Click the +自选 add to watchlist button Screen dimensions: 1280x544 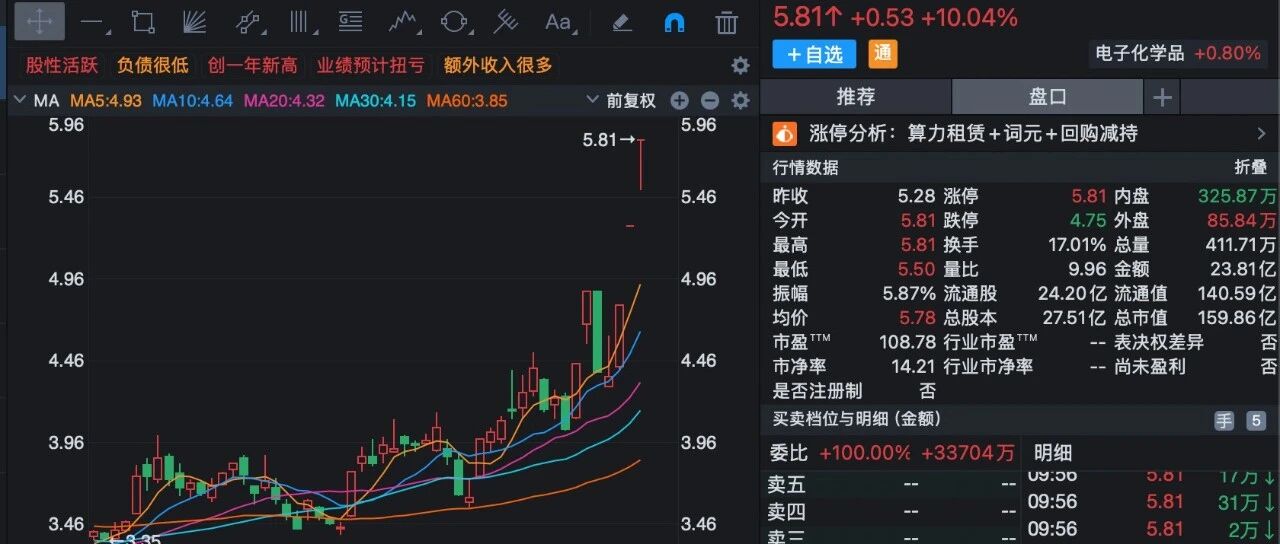(815, 54)
